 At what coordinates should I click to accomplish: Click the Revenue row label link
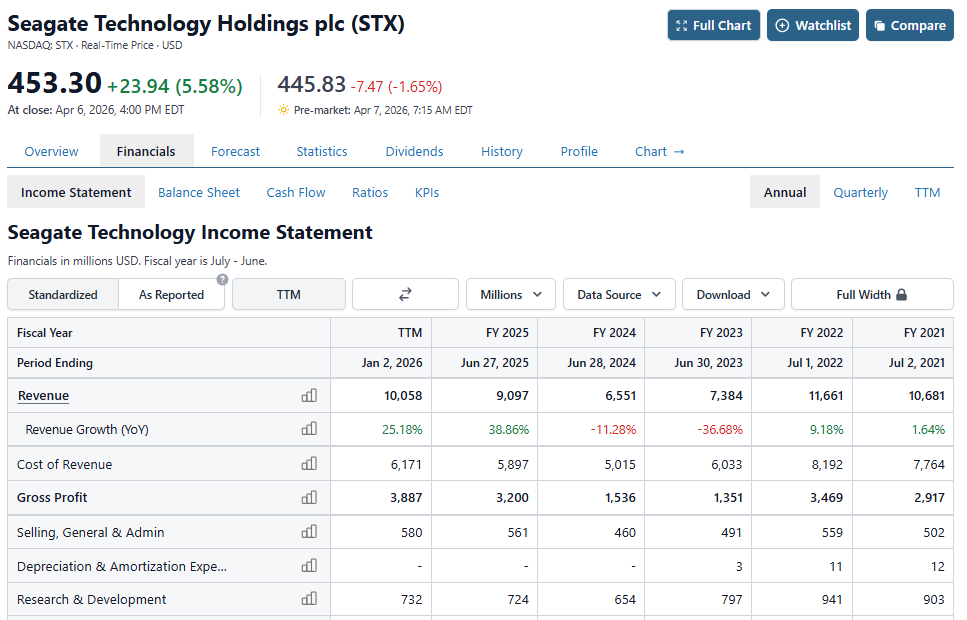pyautogui.click(x=43, y=395)
